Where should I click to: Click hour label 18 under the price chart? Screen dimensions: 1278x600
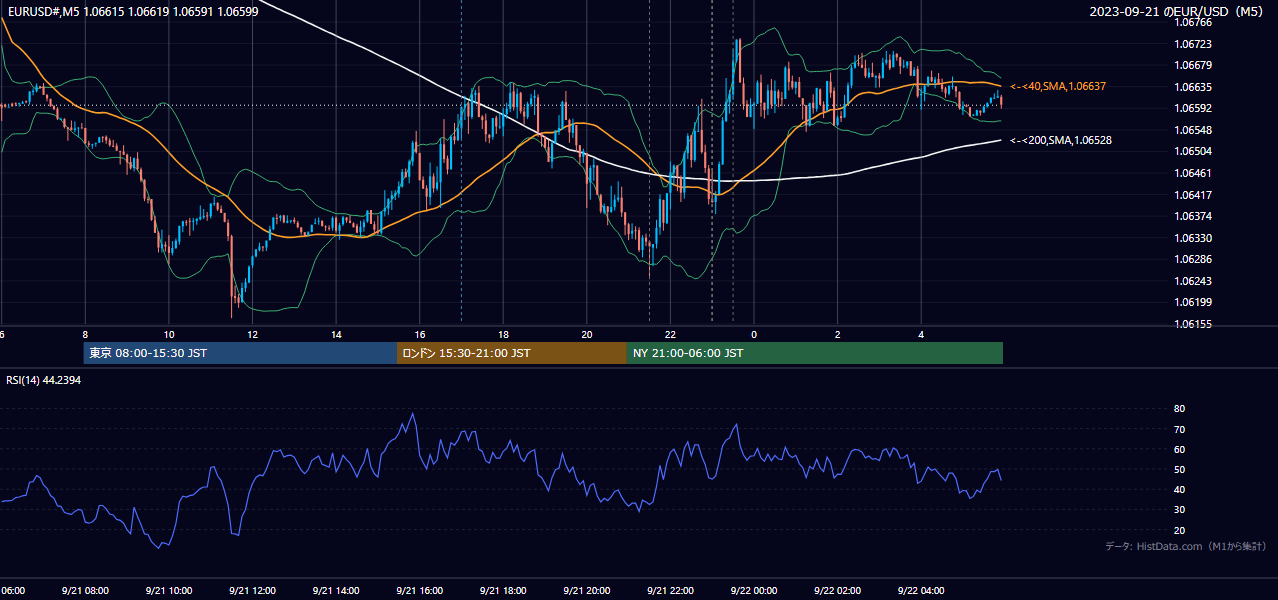click(x=503, y=334)
